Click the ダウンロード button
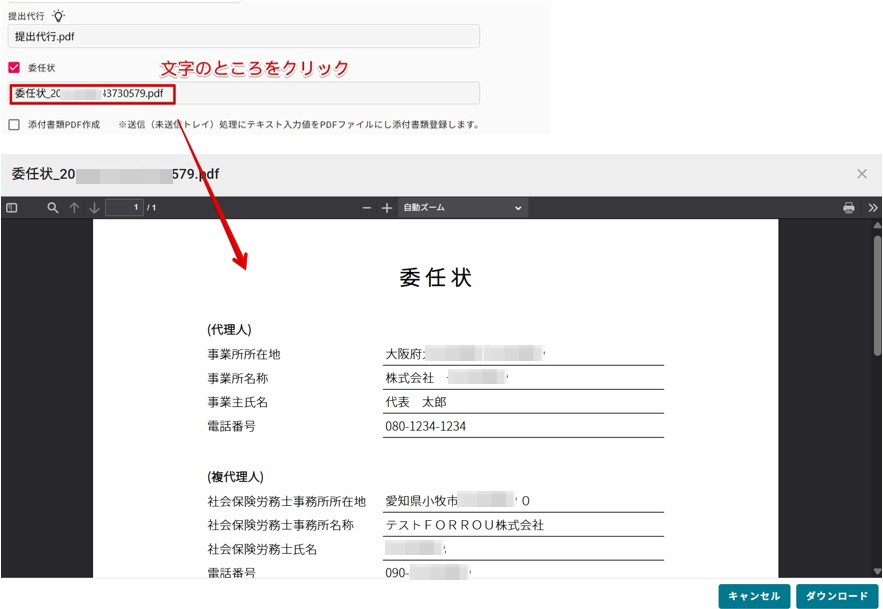This screenshot has height=609, width=883. coord(837,596)
